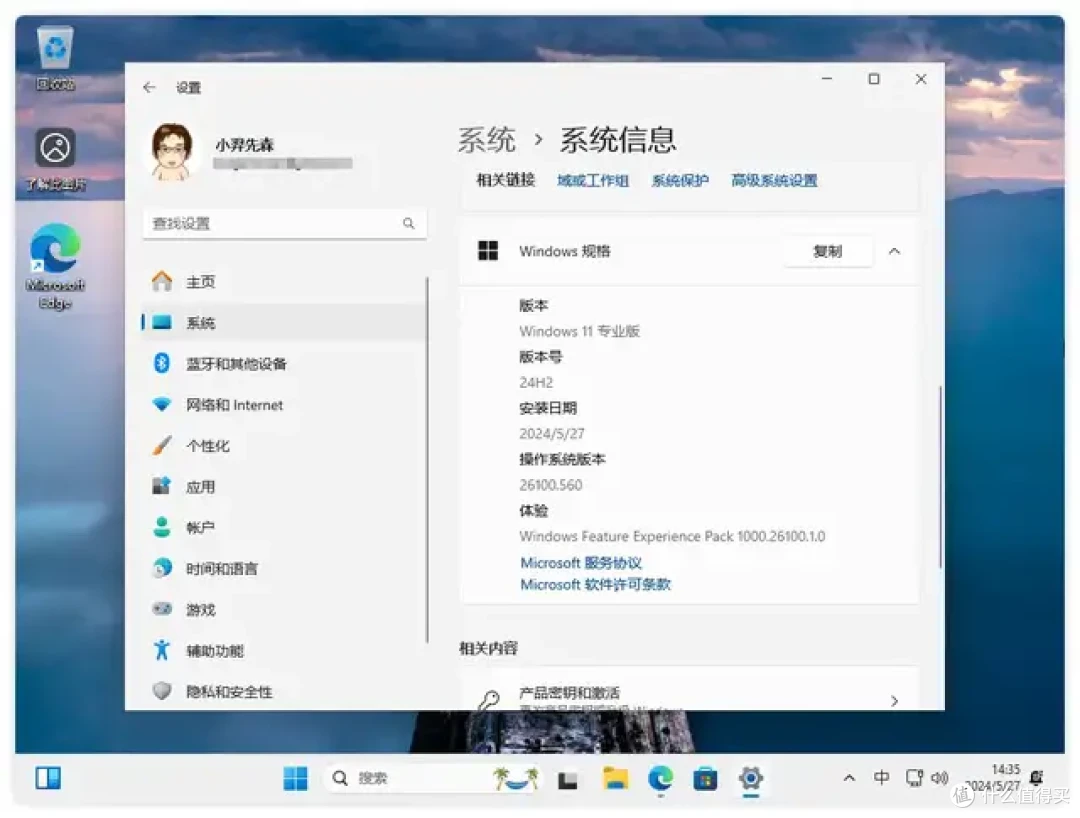Expand hidden icons in the system tray
Screen dimensions: 1080x818
pyautogui.click(x=848, y=777)
